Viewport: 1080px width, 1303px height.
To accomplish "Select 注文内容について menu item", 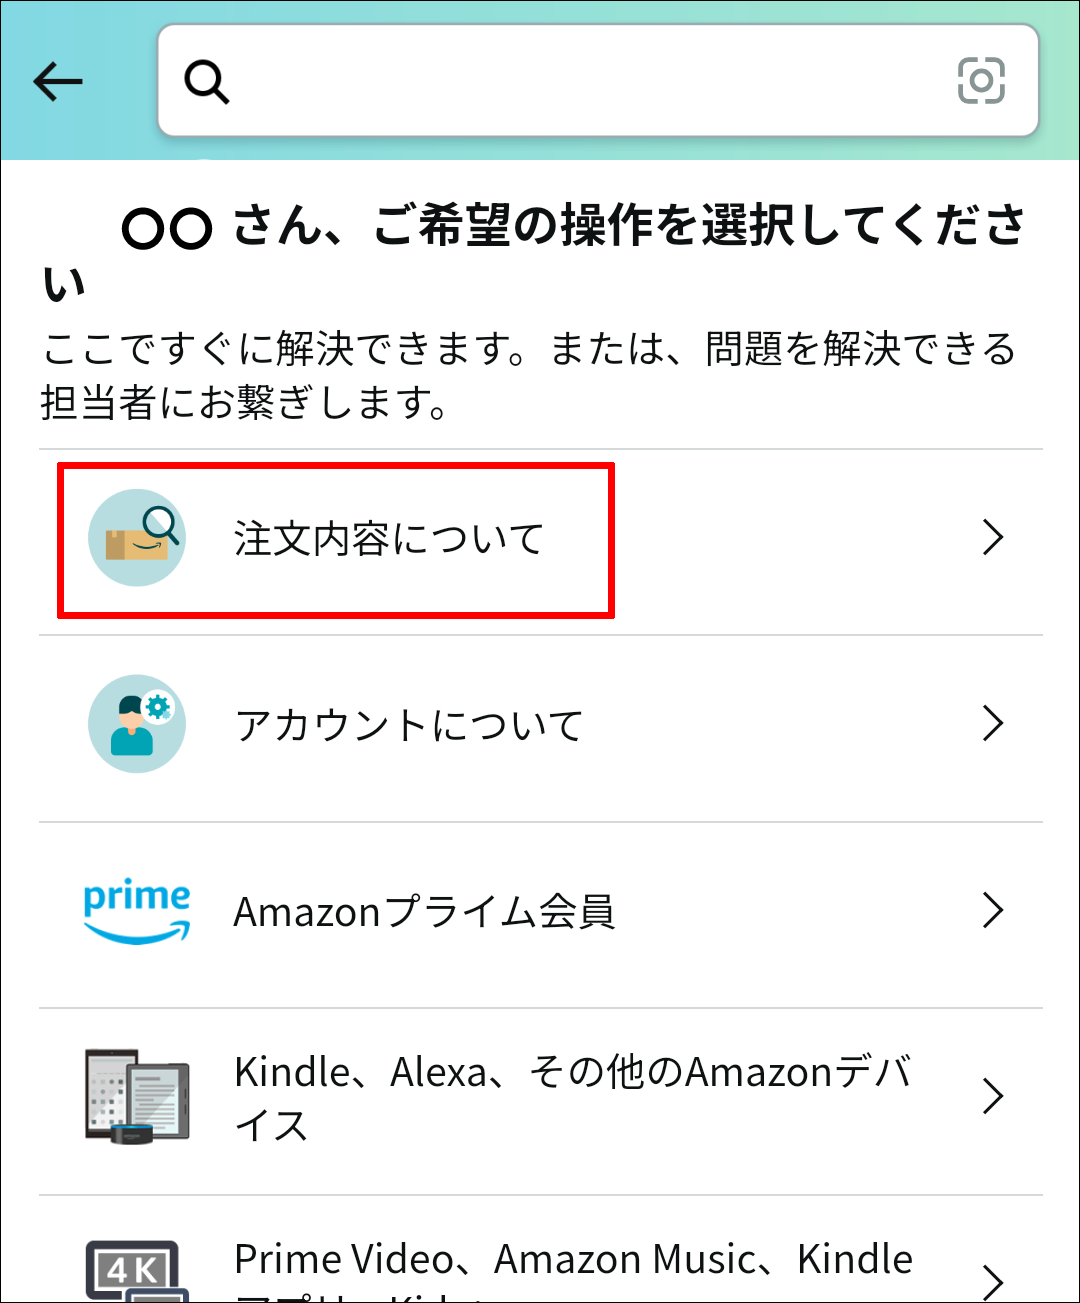I will [388, 539].
